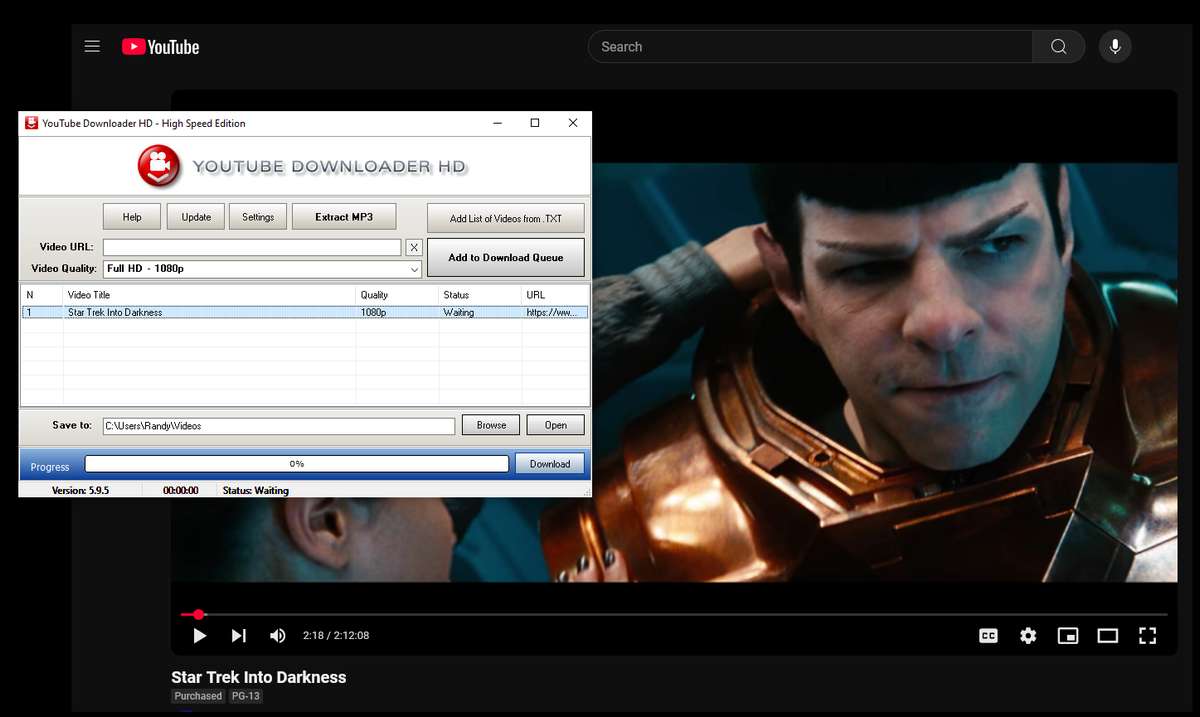Click the Extract MP3 button
This screenshot has width=1200, height=717.
coord(344,217)
